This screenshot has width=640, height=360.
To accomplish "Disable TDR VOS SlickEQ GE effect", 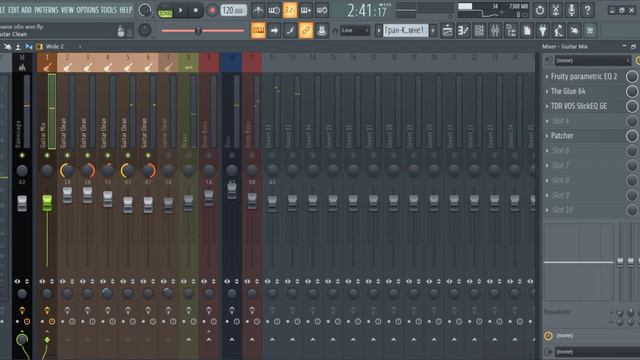I will point(632,106).
